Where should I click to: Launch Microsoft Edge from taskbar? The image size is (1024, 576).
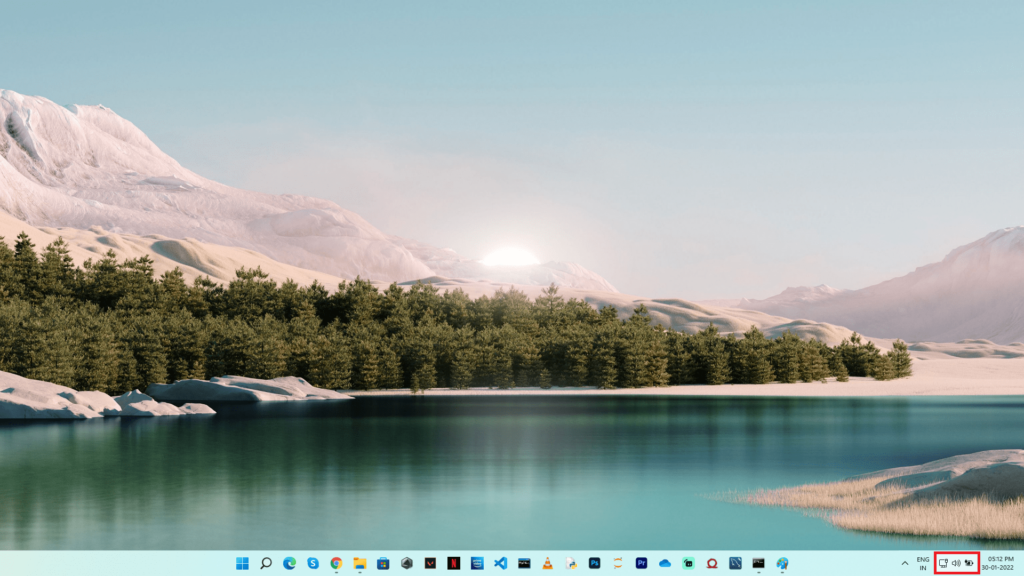coord(289,563)
